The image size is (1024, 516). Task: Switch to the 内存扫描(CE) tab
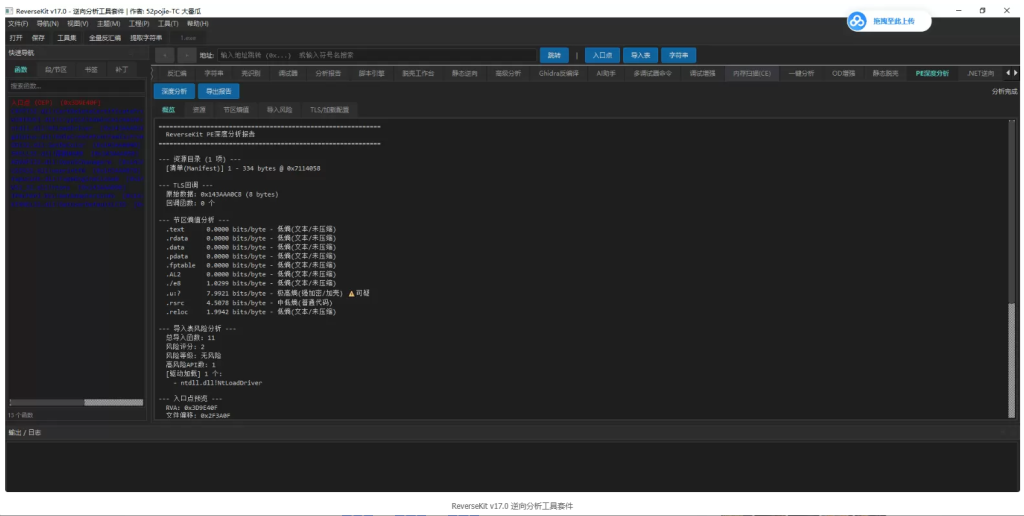pos(752,73)
